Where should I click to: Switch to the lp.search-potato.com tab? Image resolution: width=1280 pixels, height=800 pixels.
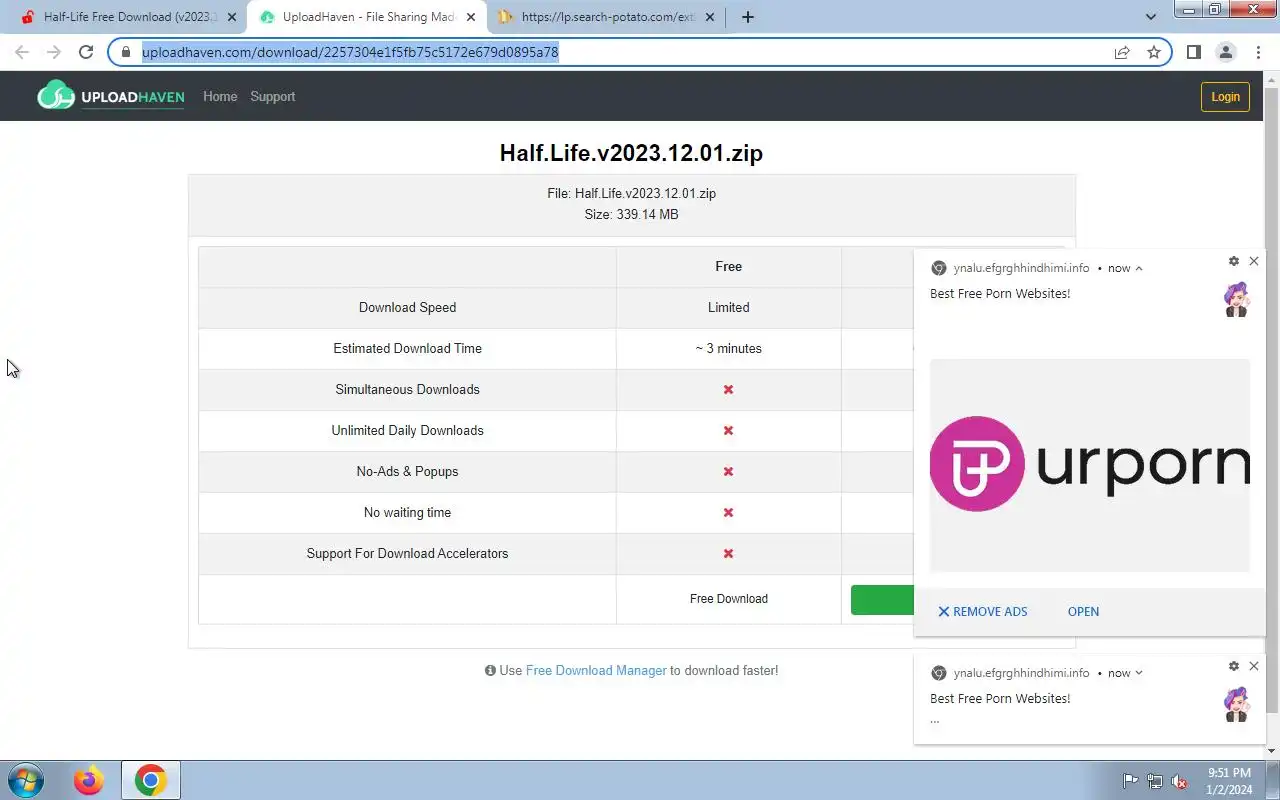607,17
